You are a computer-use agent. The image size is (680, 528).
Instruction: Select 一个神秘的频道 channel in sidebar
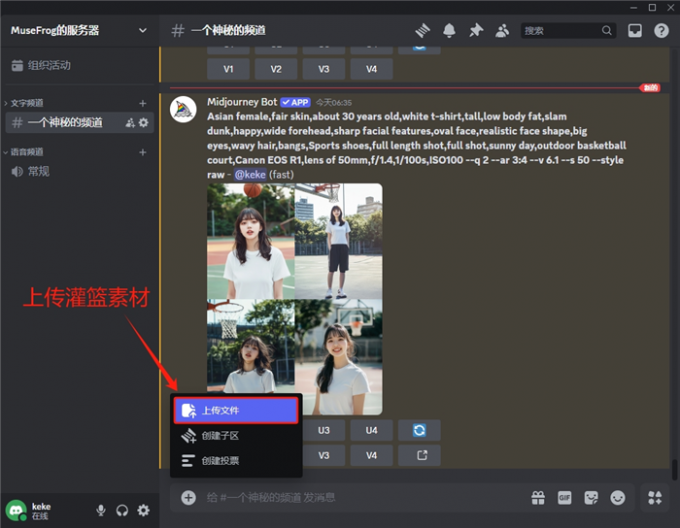coord(79,123)
